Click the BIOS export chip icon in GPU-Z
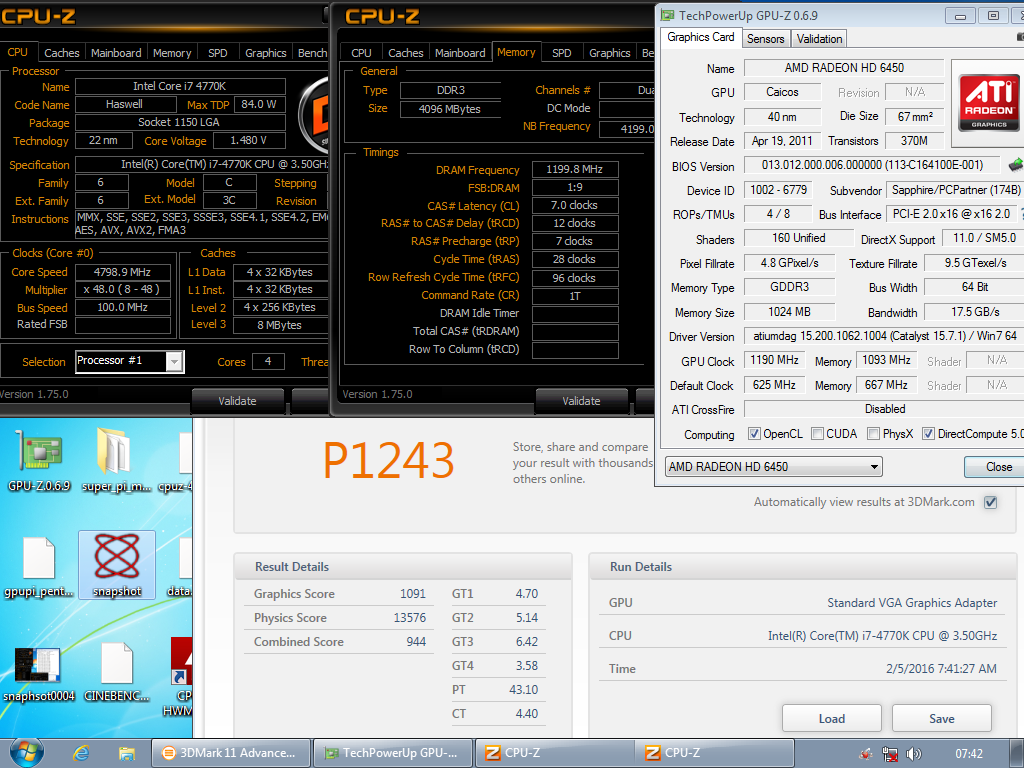Viewport: 1024px width, 768px height. coord(1016,165)
